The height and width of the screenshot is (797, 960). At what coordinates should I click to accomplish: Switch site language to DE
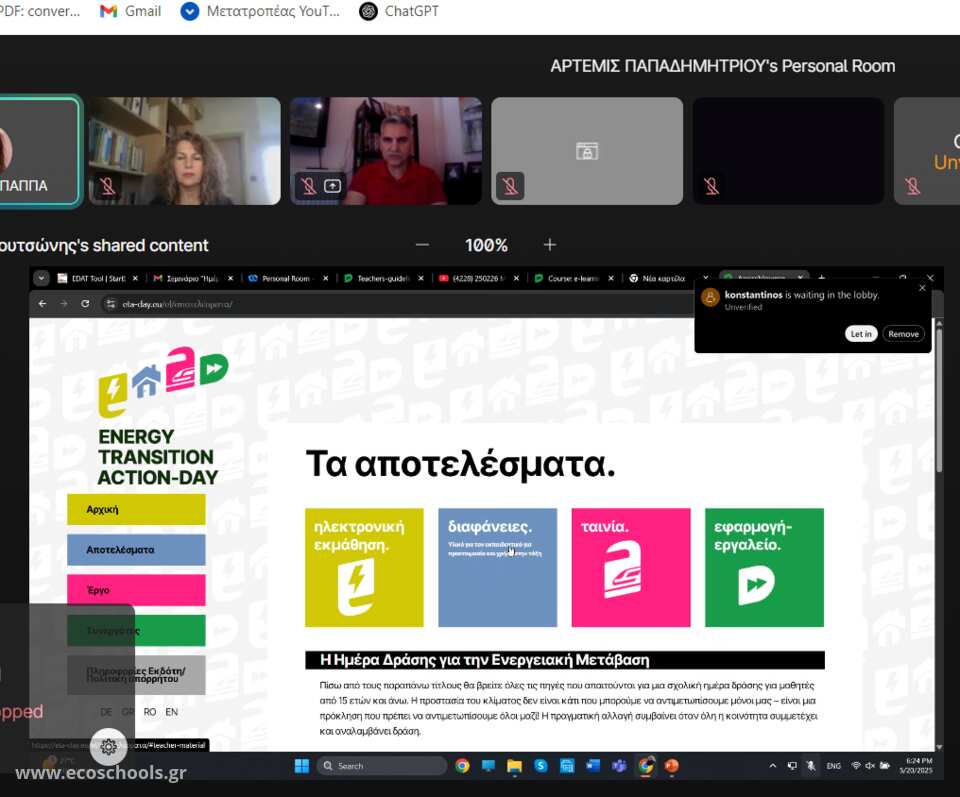(106, 712)
